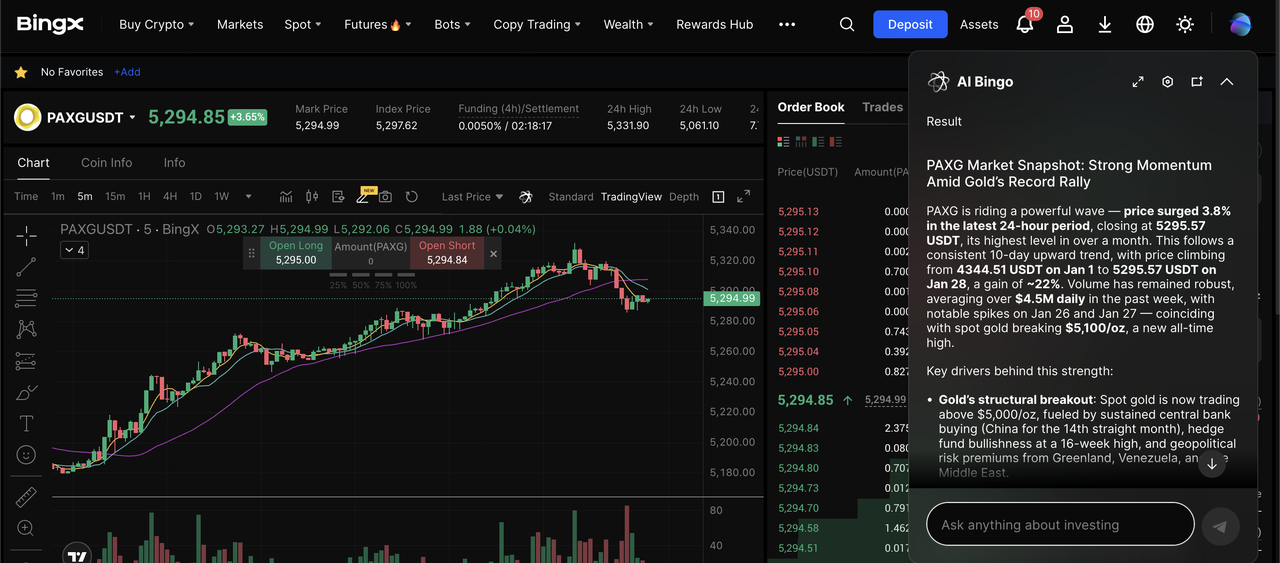
Task: Open the indicators icon in chart toolbar
Action: pyautogui.click(x=286, y=197)
